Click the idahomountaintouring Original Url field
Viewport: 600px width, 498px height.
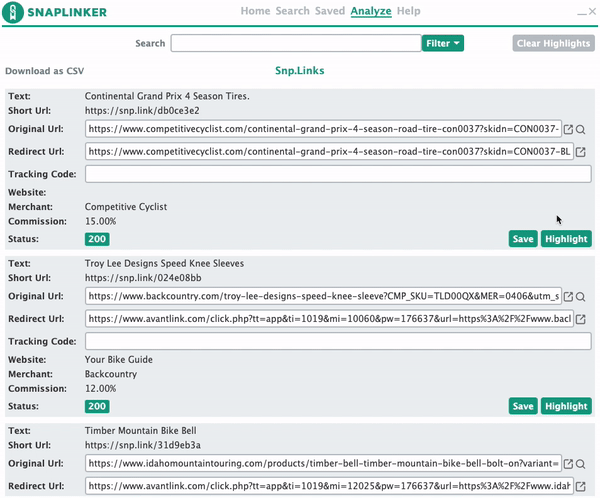[323, 464]
